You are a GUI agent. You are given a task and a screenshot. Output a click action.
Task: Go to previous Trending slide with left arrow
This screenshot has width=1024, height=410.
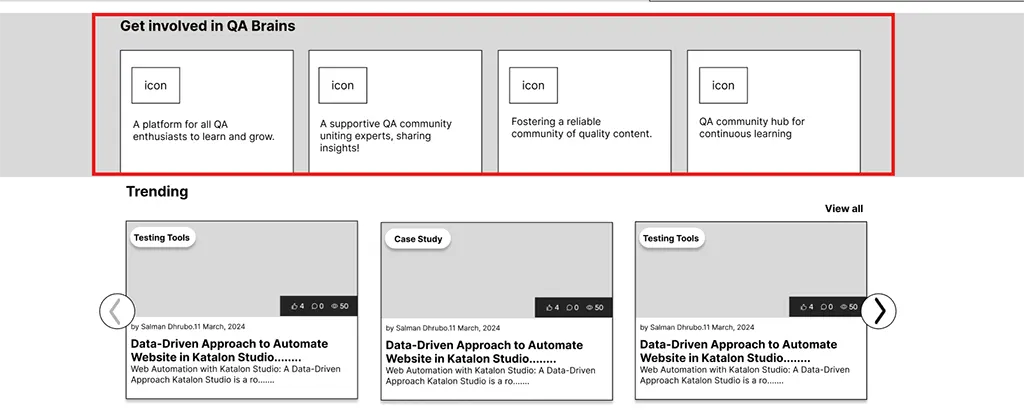(x=116, y=311)
